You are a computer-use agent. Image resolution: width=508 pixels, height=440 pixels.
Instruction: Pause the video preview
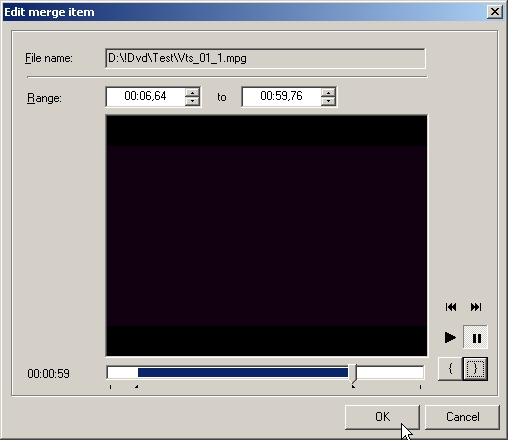pos(476,338)
